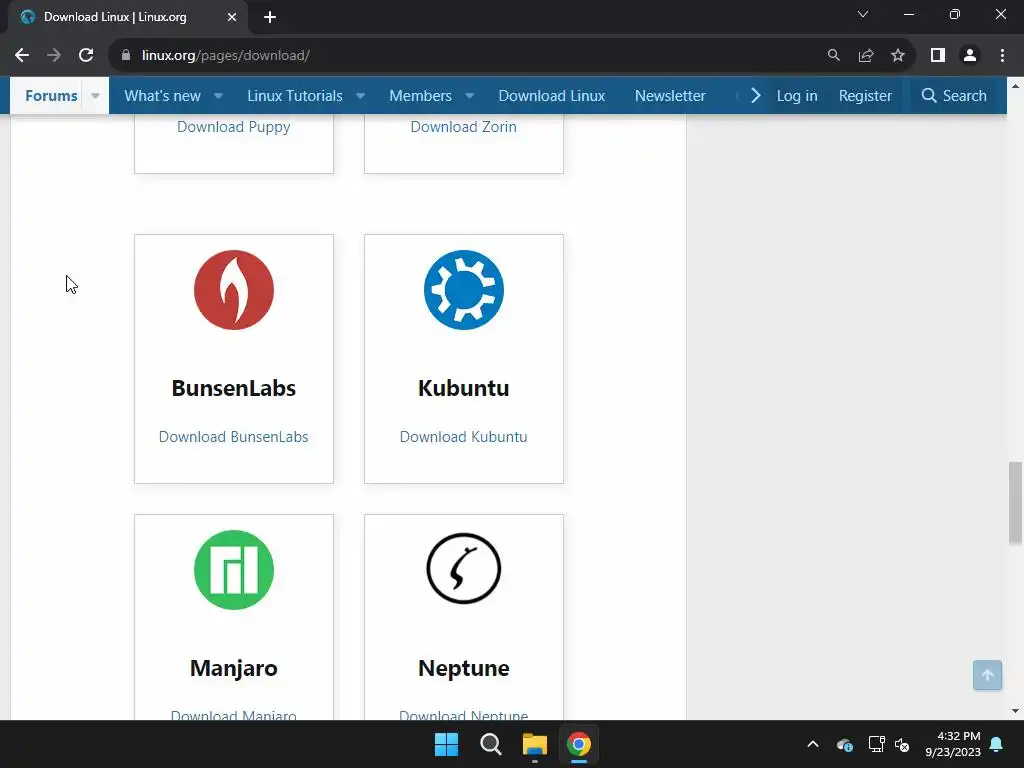Open the Windows Start menu
Image resolution: width=1024 pixels, height=768 pixels.
tap(447, 744)
